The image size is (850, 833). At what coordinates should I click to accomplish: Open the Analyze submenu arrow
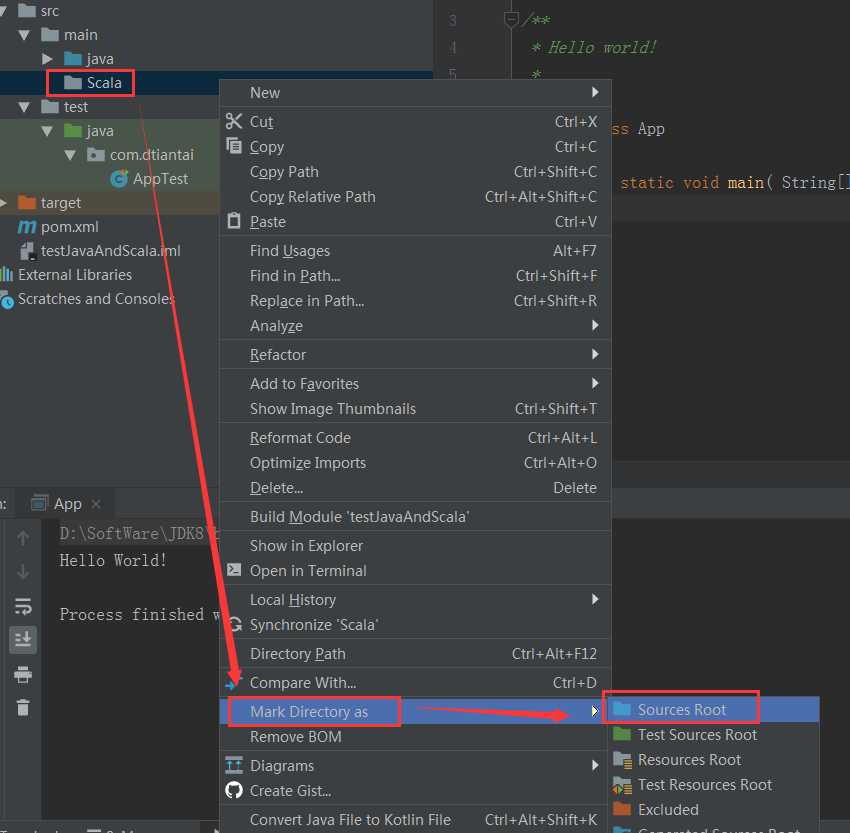(x=595, y=325)
